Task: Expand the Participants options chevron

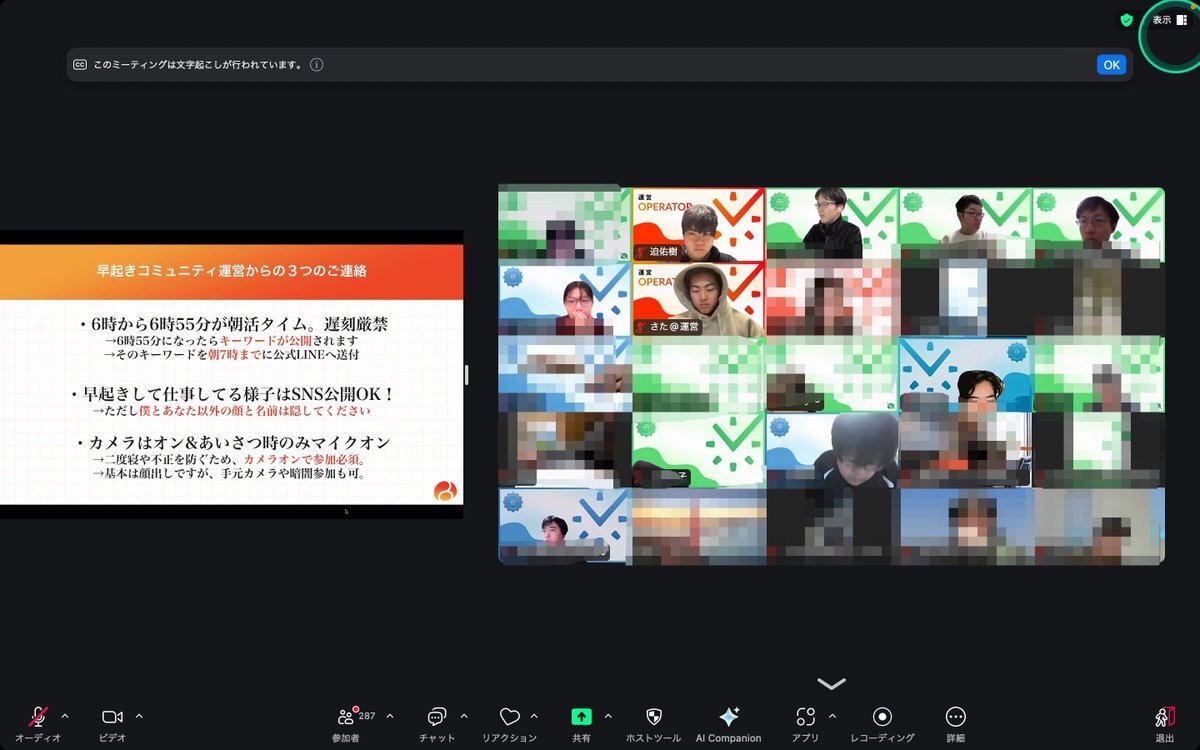Action: coord(389,716)
